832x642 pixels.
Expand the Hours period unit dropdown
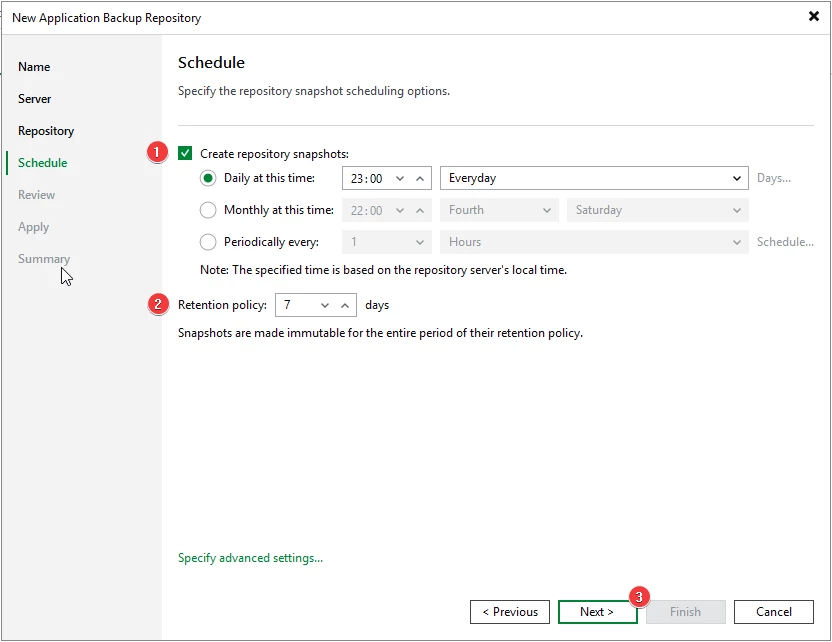[x=594, y=242]
